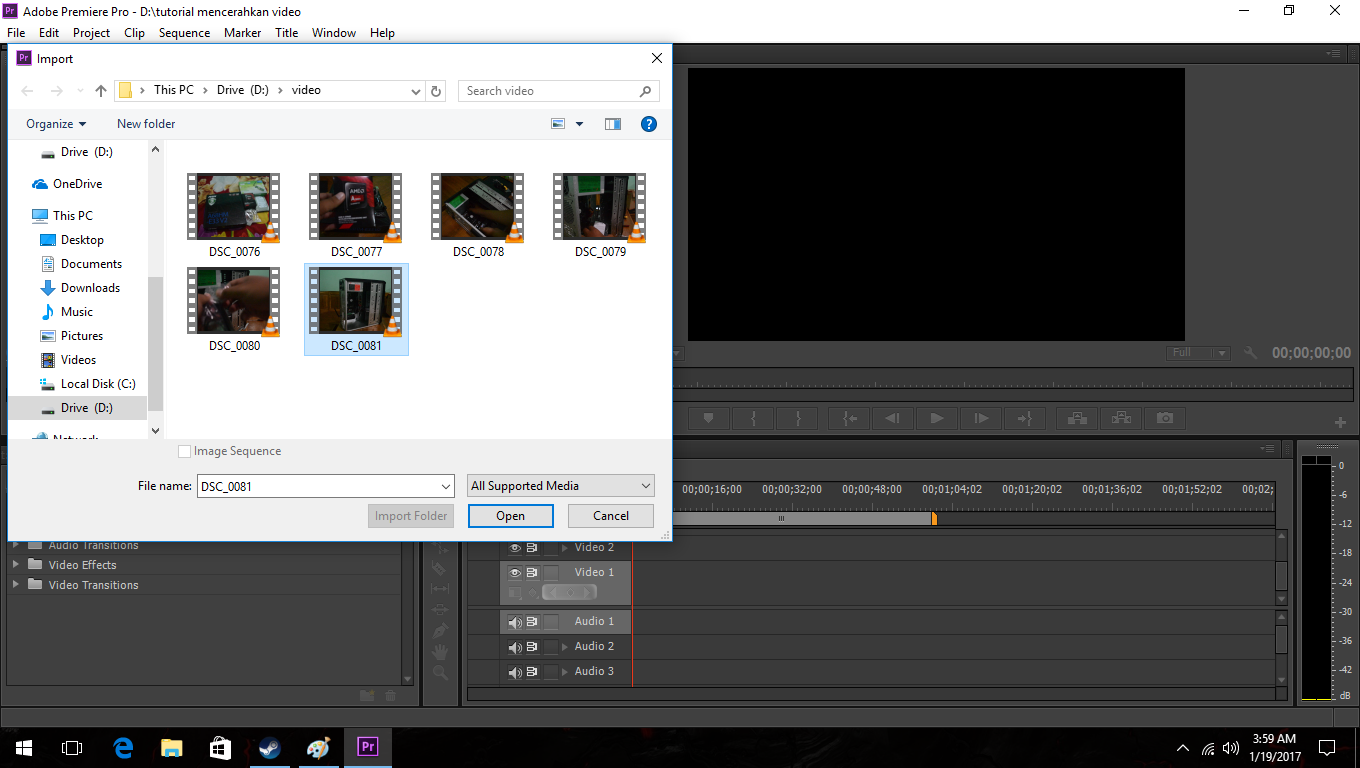Expand the Video Effects folder
The height and width of the screenshot is (768, 1360).
click(15, 565)
